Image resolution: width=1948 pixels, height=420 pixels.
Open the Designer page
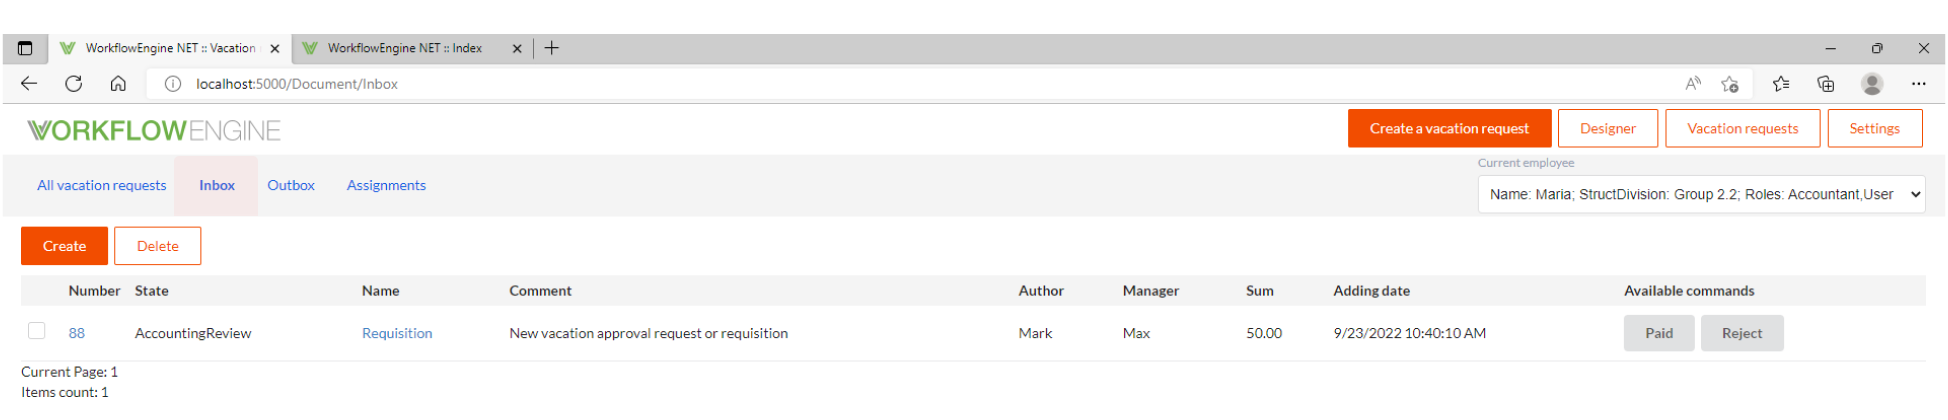pos(1608,128)
